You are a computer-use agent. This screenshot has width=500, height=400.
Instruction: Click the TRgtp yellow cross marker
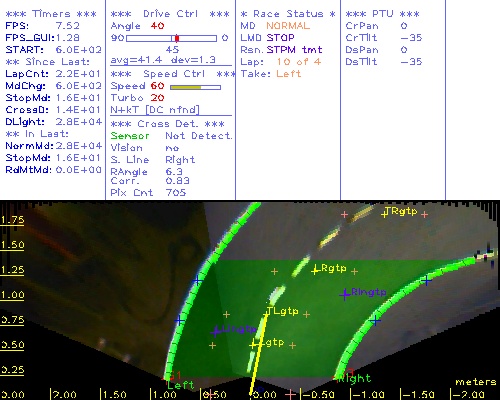[385, 214]
